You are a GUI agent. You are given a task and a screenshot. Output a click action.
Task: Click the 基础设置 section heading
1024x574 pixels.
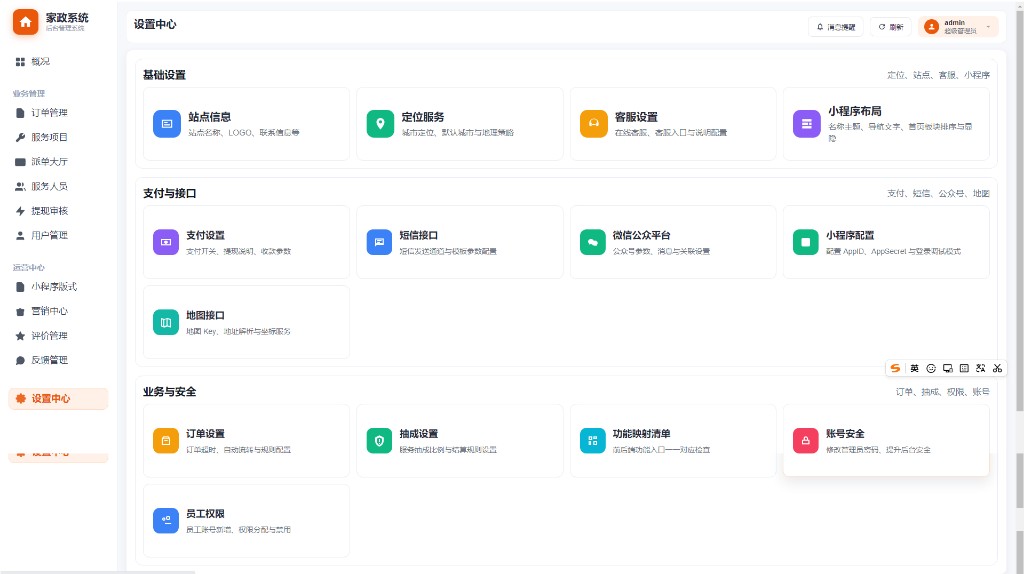pos(165,75)
